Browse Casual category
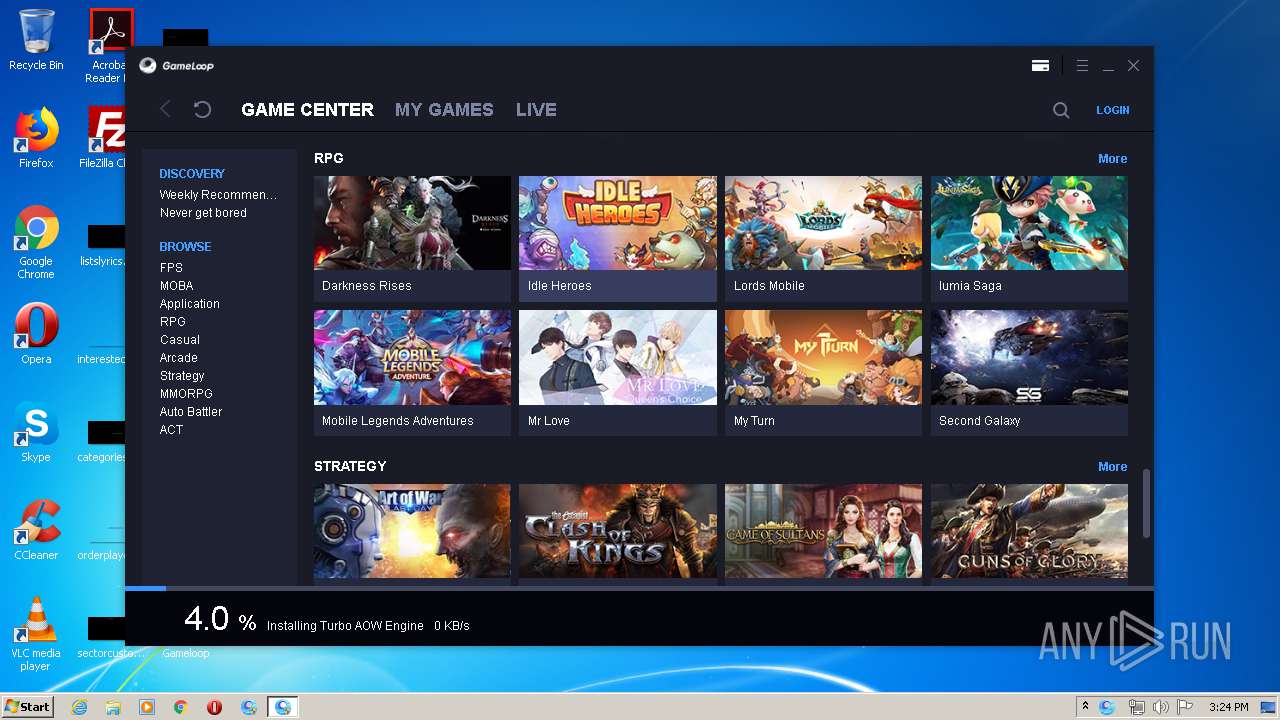This screenshot has width=1280, height=720. pyautogui.click(x=180, y=340)
